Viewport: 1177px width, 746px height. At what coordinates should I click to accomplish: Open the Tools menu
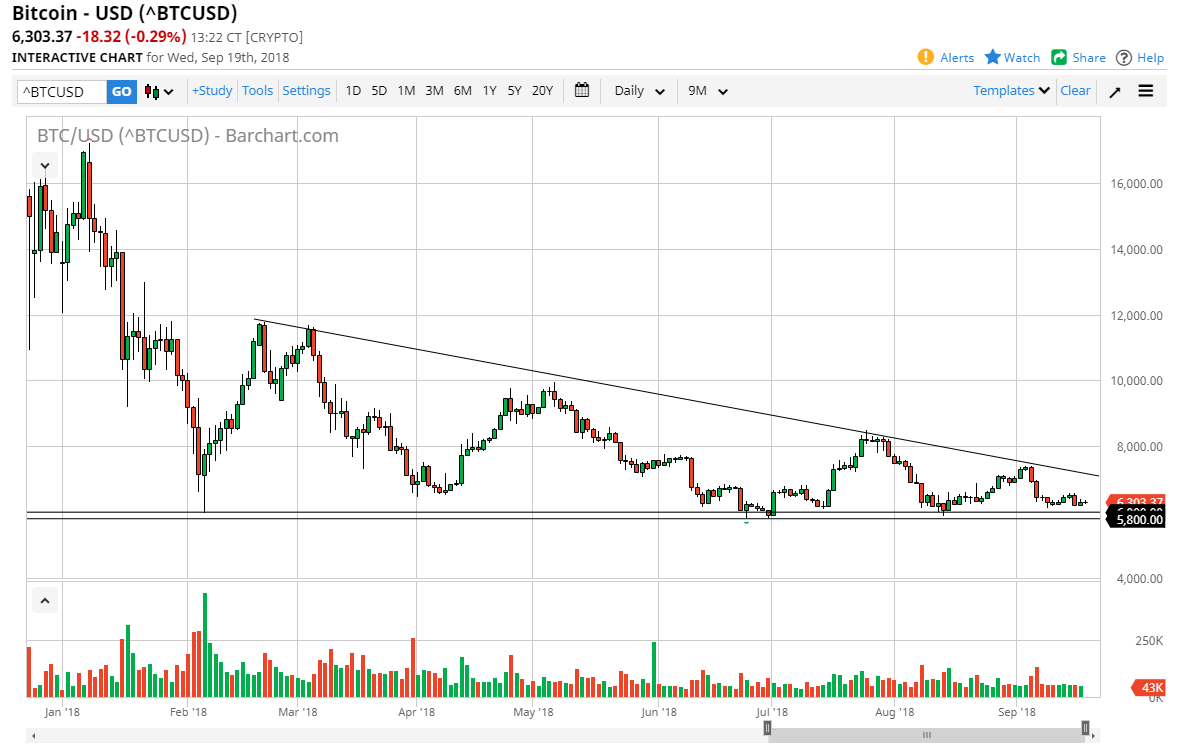coord(257,90)
